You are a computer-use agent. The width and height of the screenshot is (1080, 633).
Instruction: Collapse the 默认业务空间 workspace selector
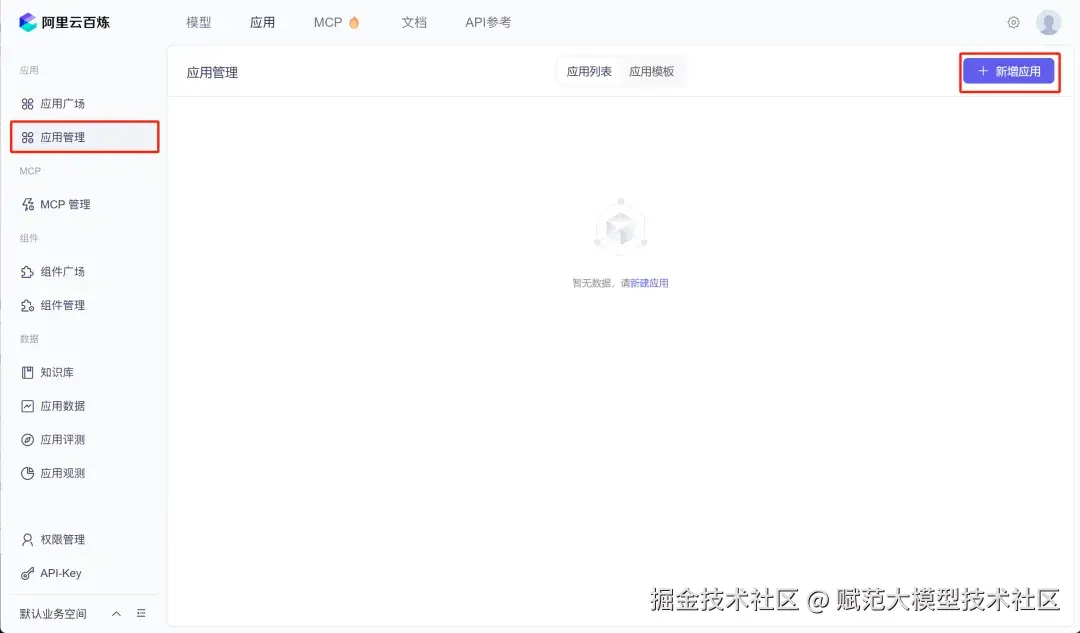116,613
